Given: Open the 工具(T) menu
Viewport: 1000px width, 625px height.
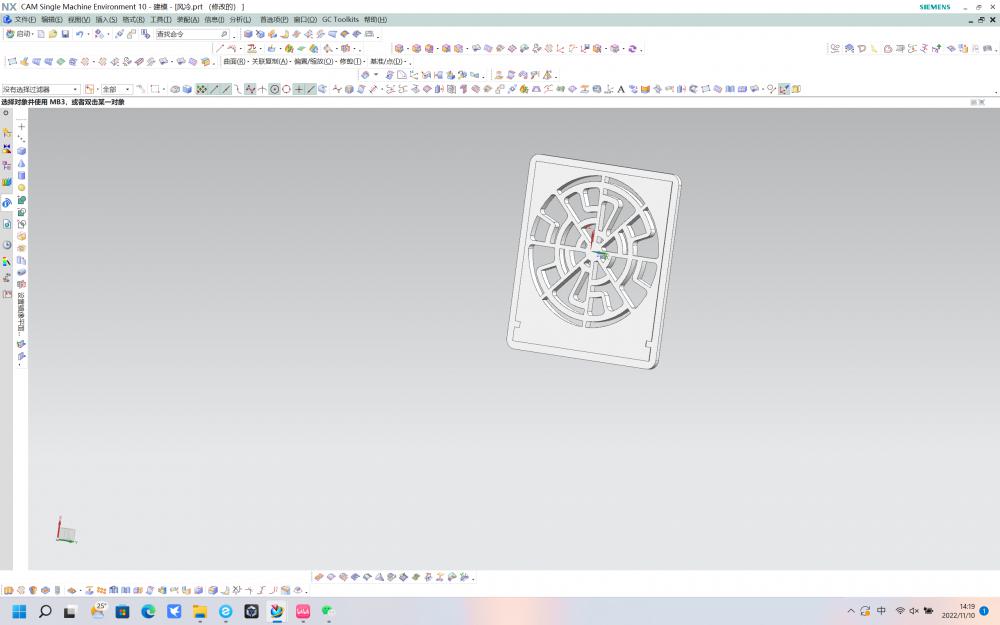Looking at the screenshot, I should coord(161,20).
